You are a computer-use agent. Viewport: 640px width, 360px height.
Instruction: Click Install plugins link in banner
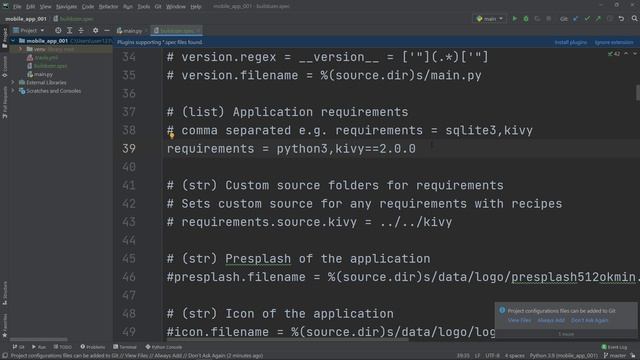(x=571, y=42)
